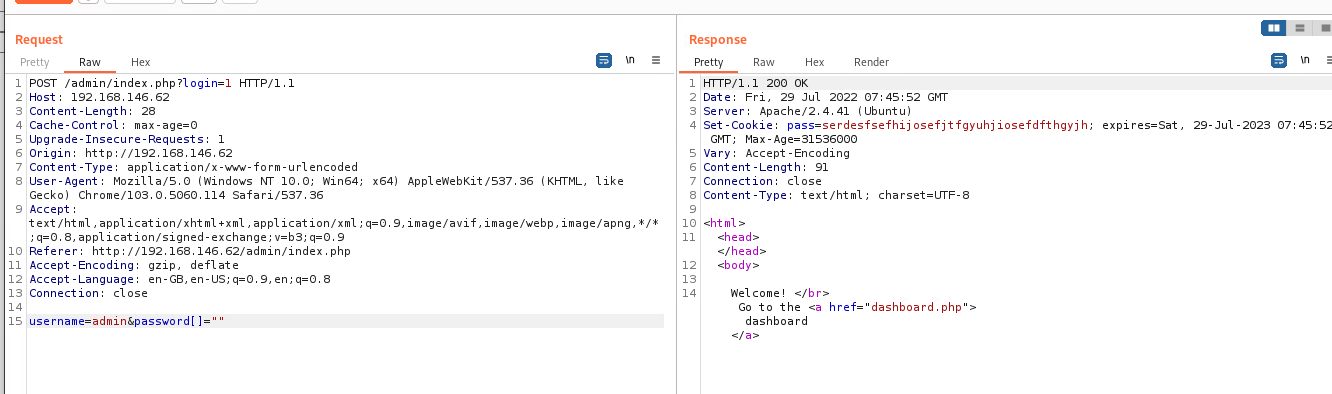Switch Request view to Hex tab

click(x=141, y=62)
